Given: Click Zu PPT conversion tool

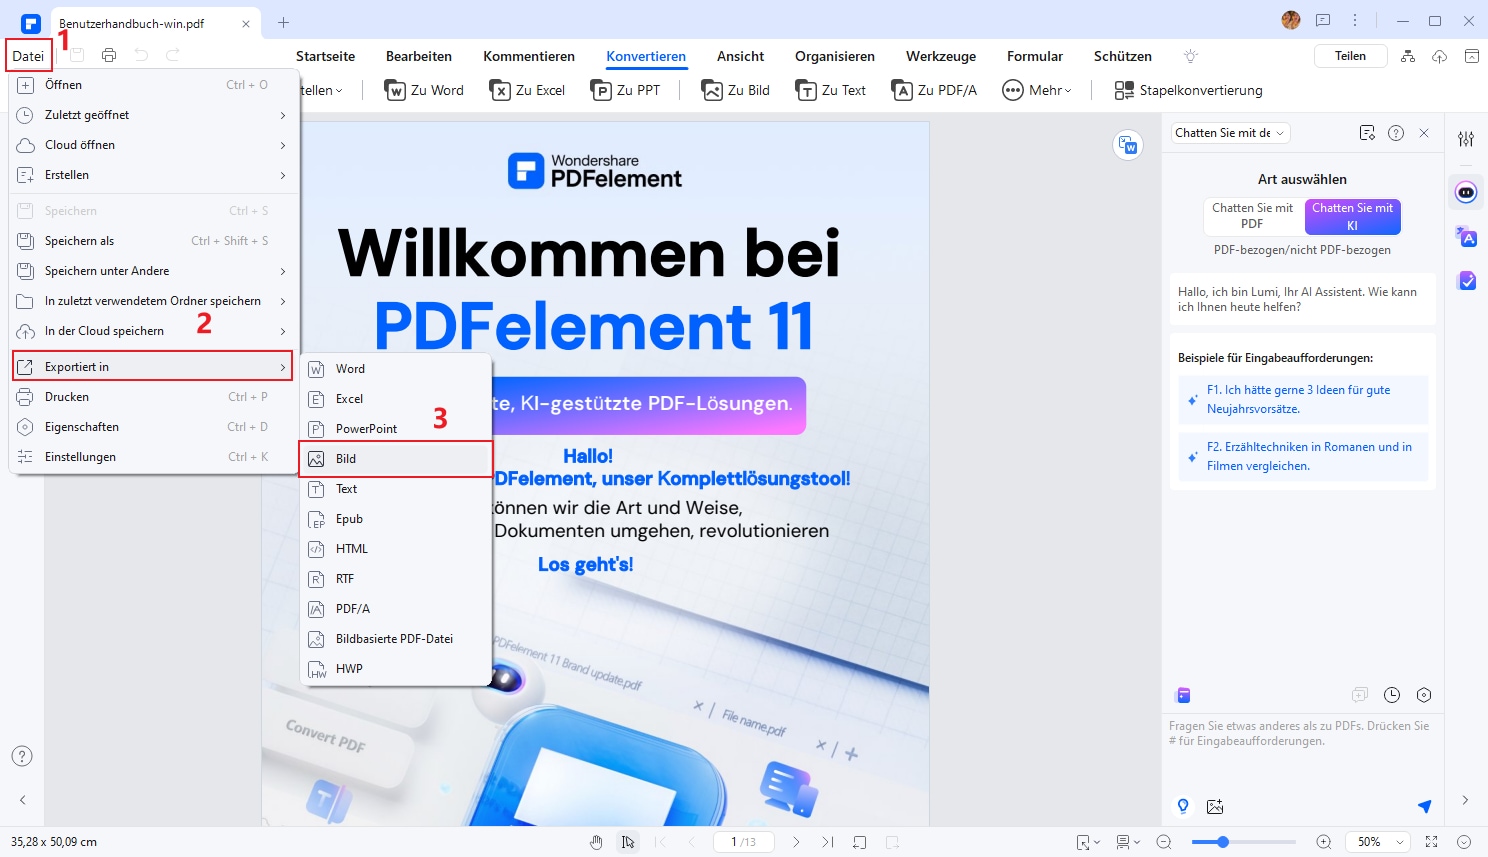Looking at the screenshot, I should [626, 90].
